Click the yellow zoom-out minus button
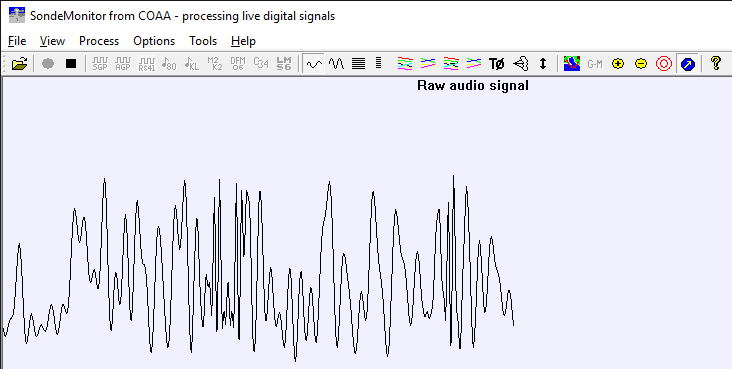Viewport: 732px width, 369px height. [641, 64]
